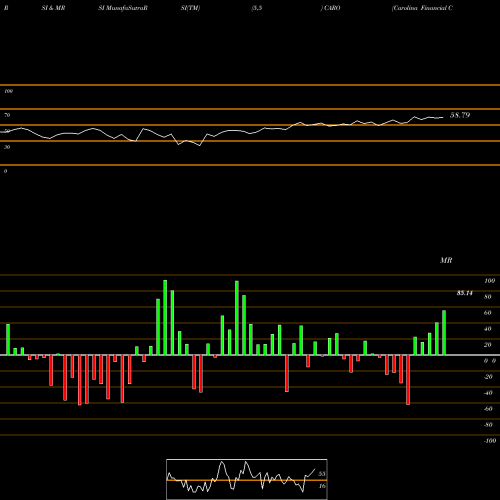Click the RSI axis label 100
Image resolution: width=500 pixels, height=500 pixels.
(8, 91)
